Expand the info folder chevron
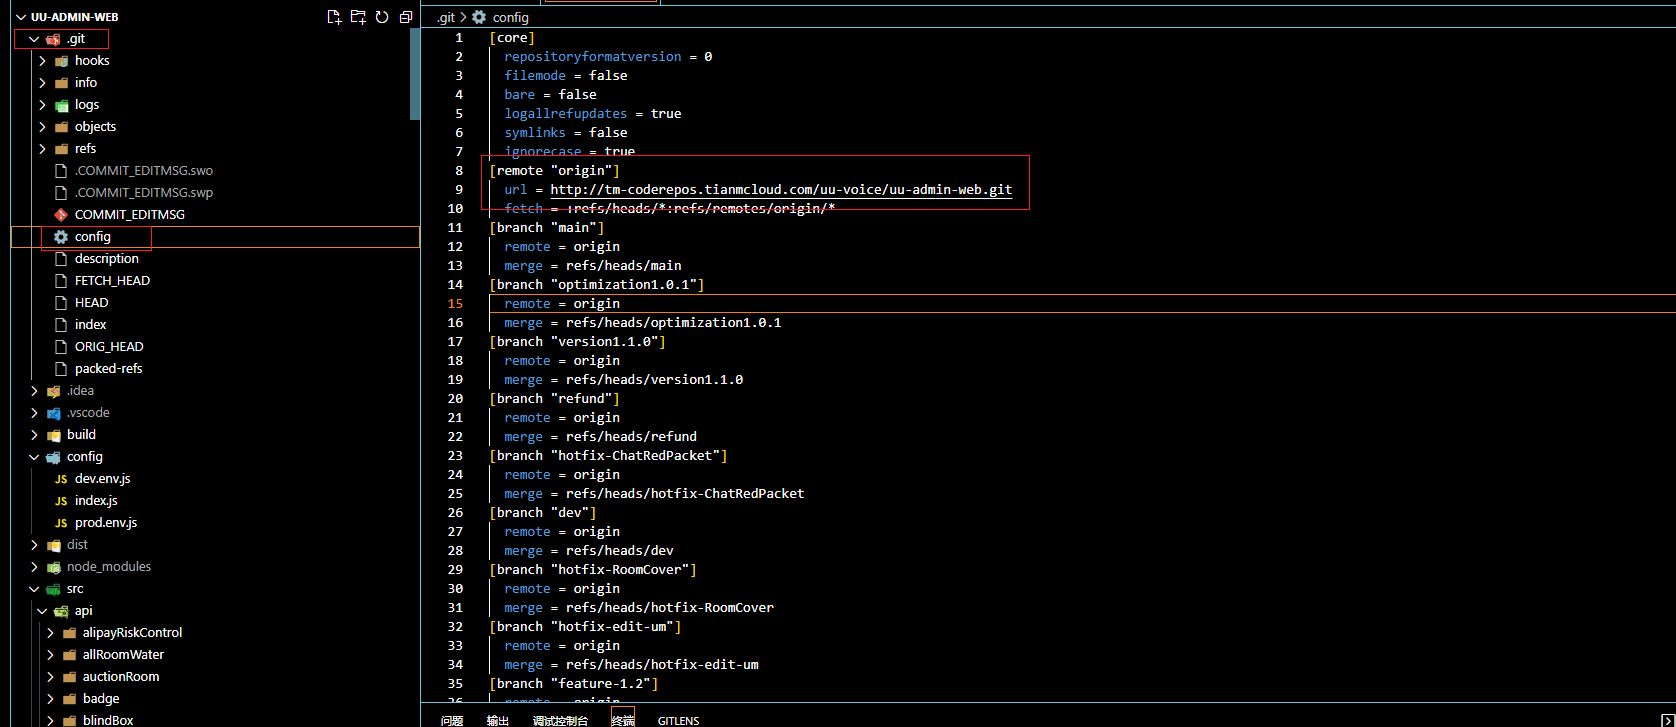Image resolution: width=1676 pixels, height=727 pixels. click(42, 83)
